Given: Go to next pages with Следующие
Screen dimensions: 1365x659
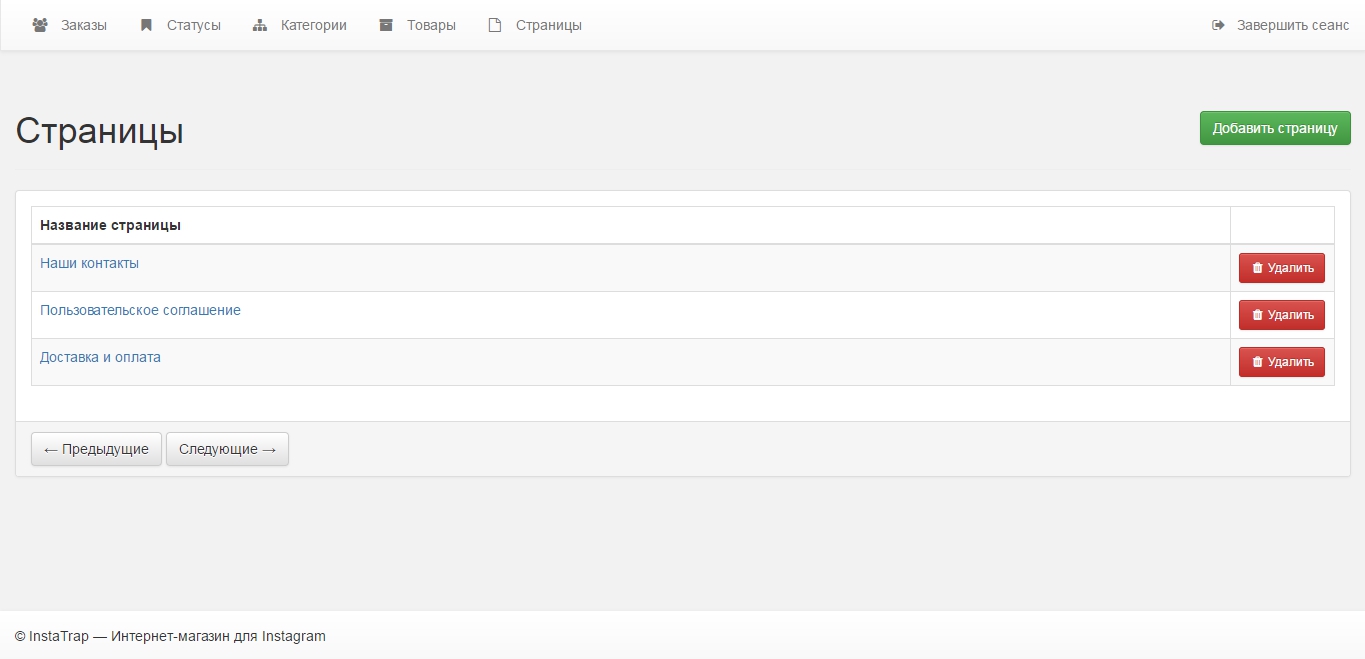Looking at the screenshot, I should tap(227, 449).
